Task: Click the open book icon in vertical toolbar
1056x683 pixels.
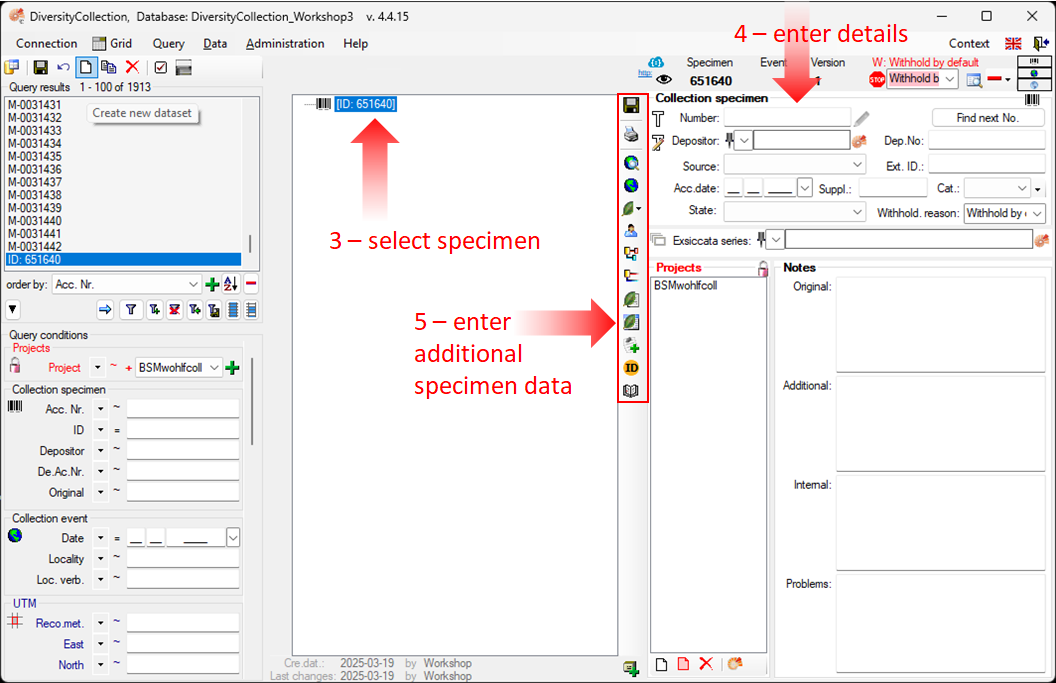Action: [x=631, y=391]
